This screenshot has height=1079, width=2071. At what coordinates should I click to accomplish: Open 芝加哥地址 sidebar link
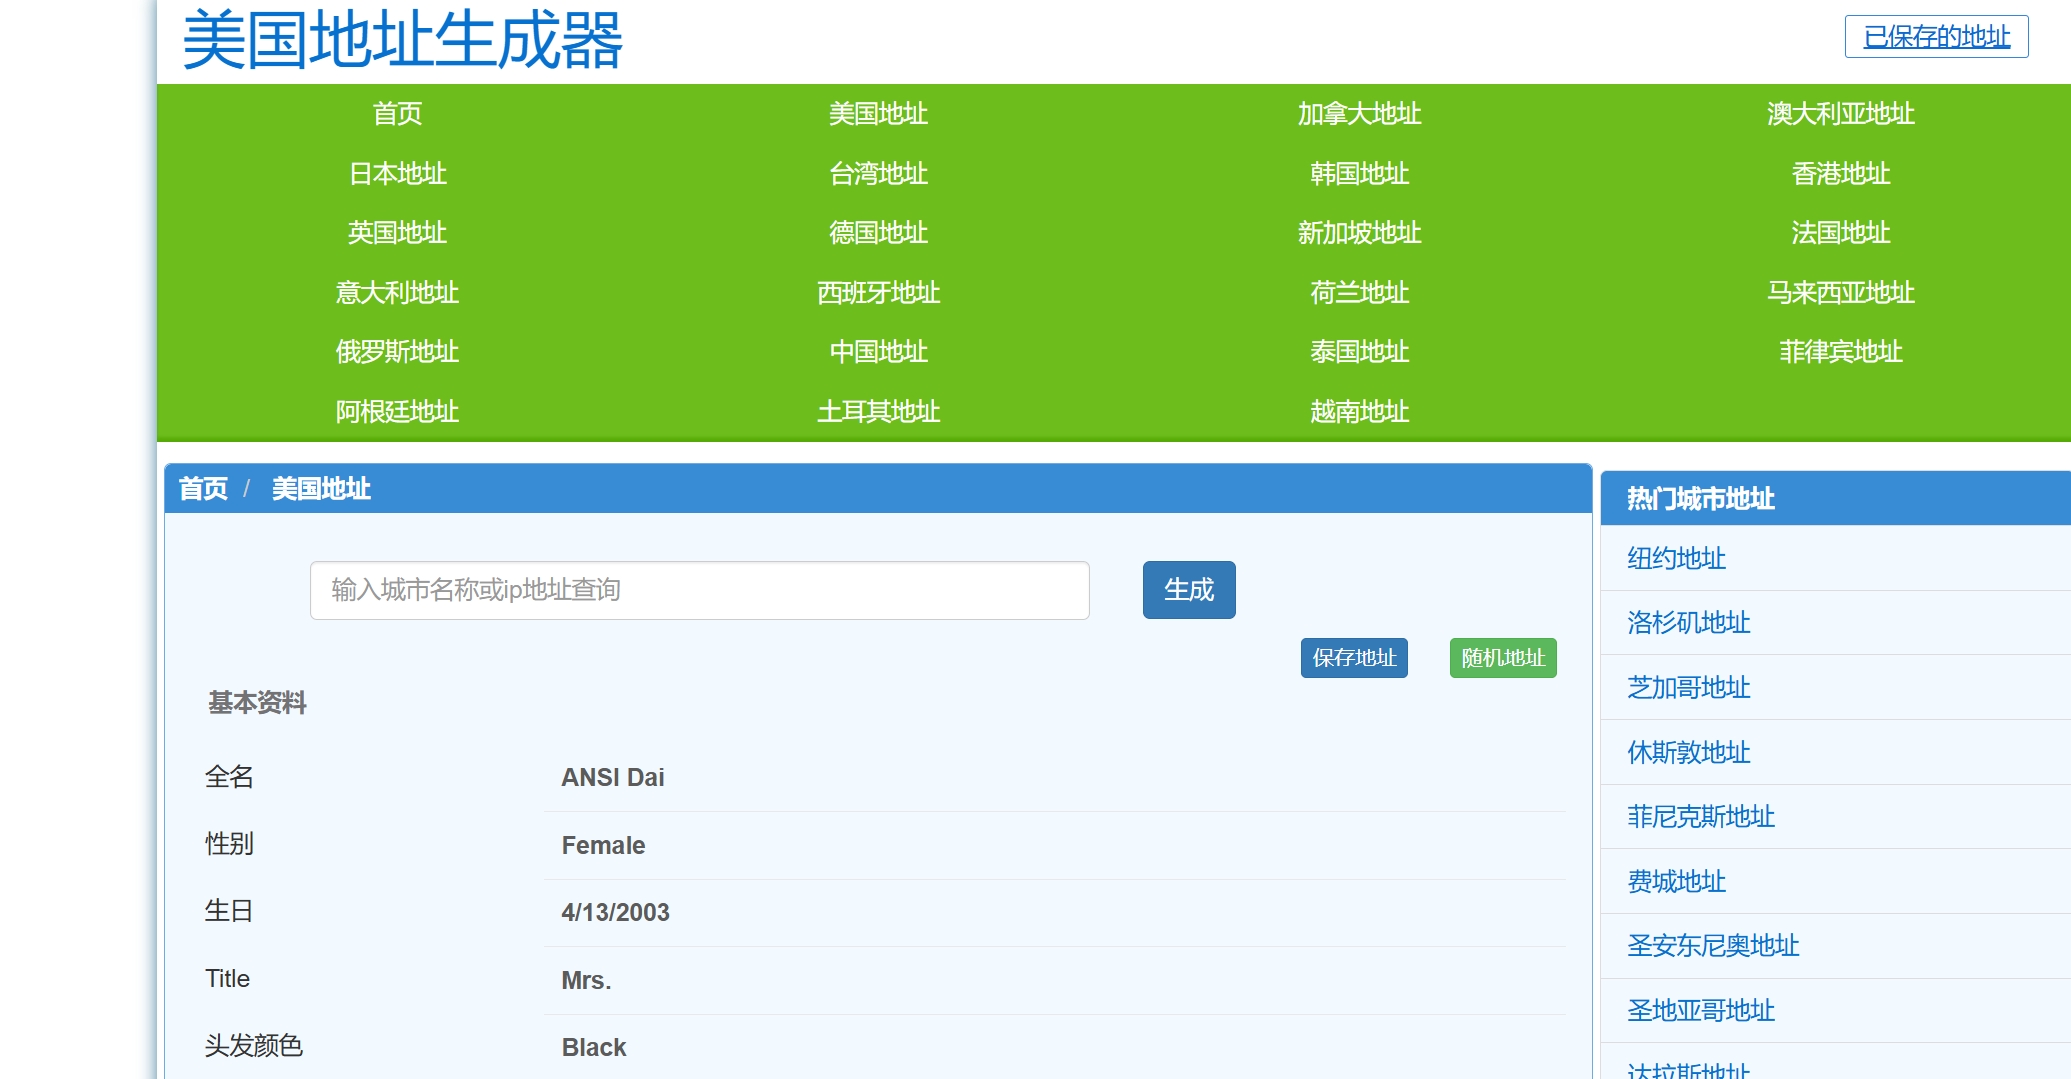point(1688,688)
